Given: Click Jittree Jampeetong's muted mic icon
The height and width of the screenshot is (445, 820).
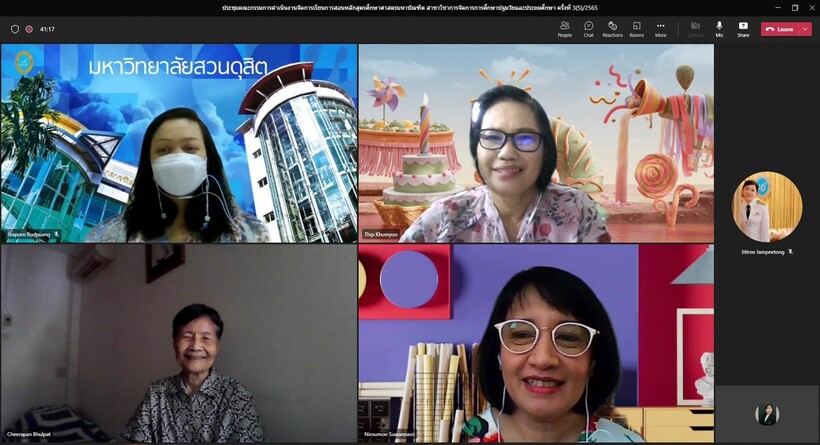Looking at the screenshot, I should click(790, 252).
